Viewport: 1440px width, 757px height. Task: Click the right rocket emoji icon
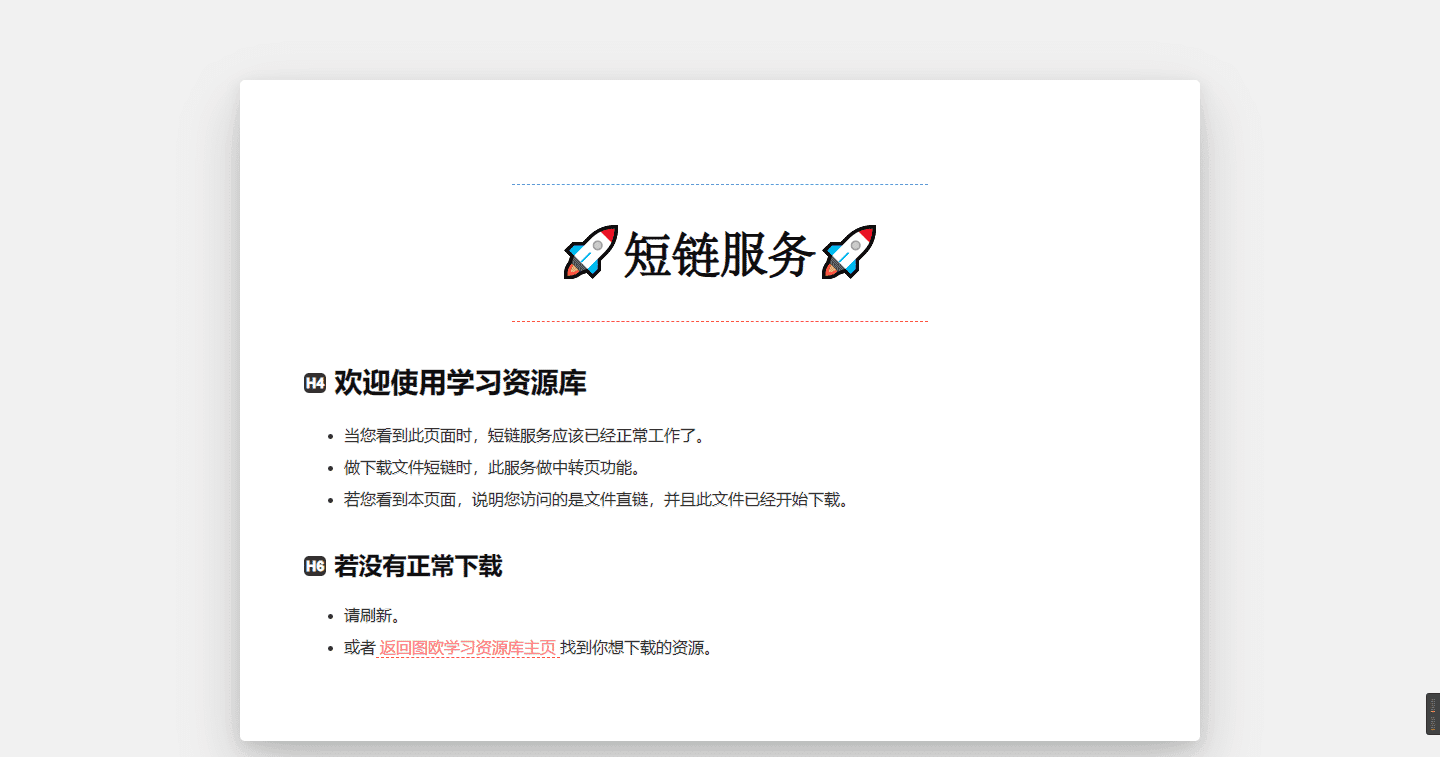(849, 252)
